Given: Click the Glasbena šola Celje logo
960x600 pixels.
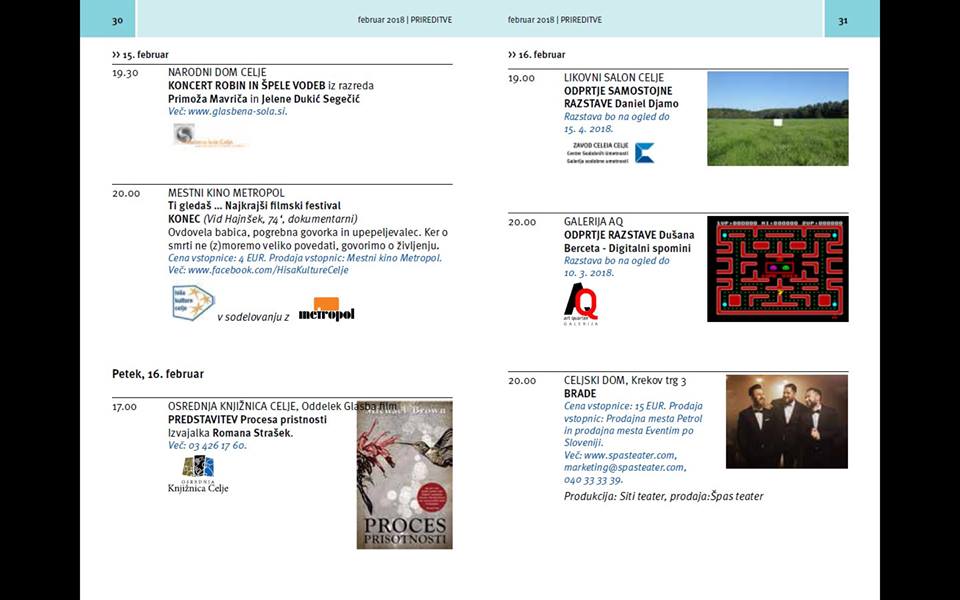Looking at the screenshot, I should pos(206,135).
